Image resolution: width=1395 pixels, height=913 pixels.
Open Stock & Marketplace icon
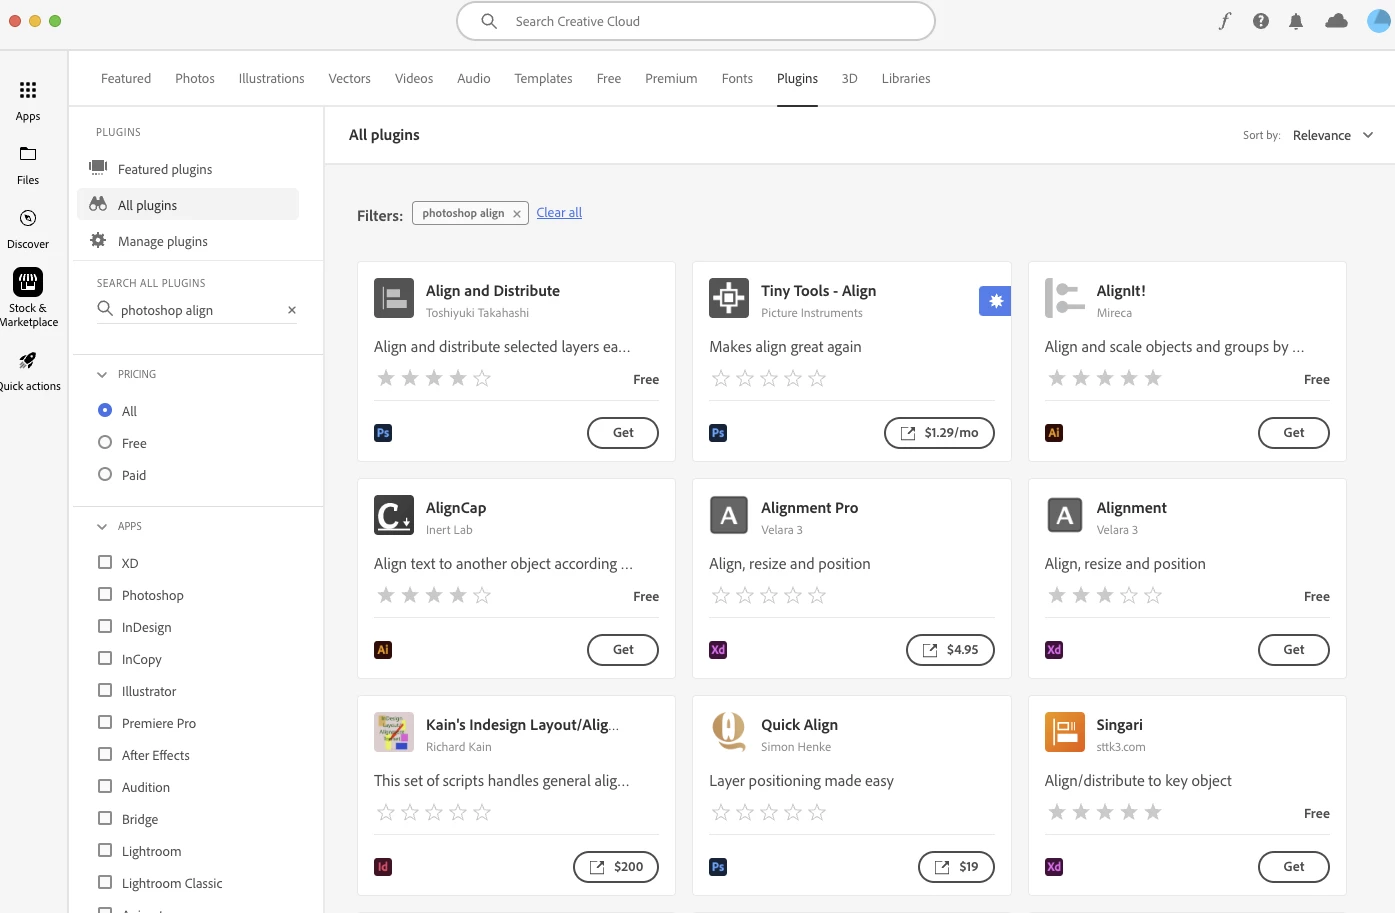[x=28, y=282]
